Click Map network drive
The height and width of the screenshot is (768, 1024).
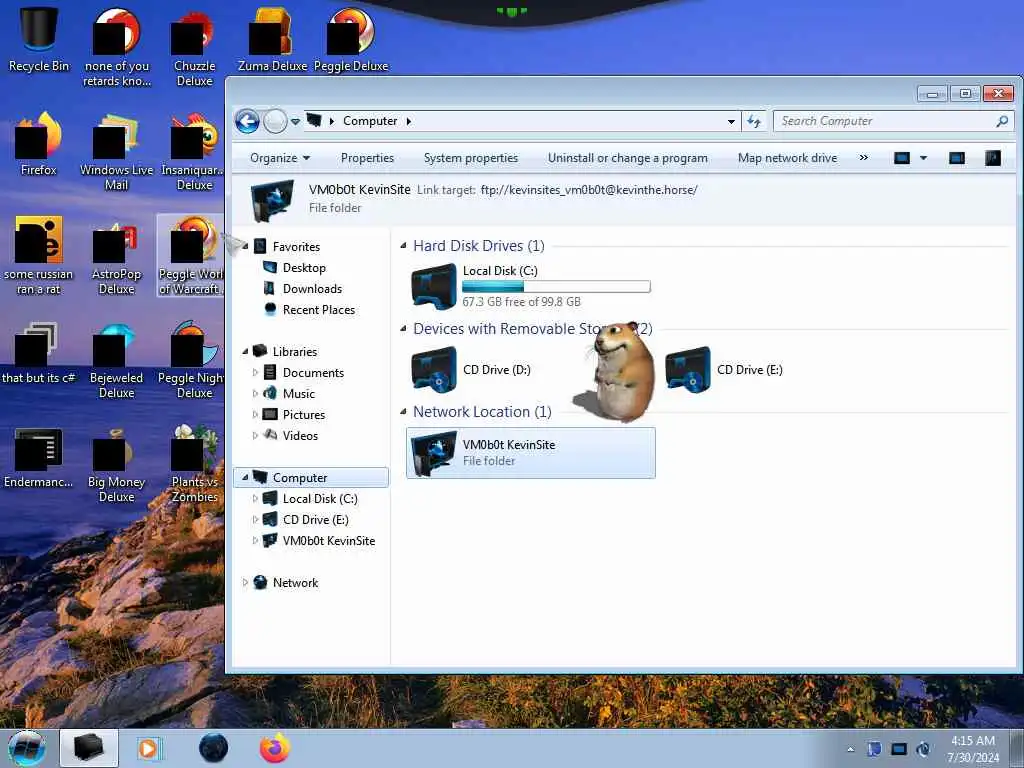point(788,158)
